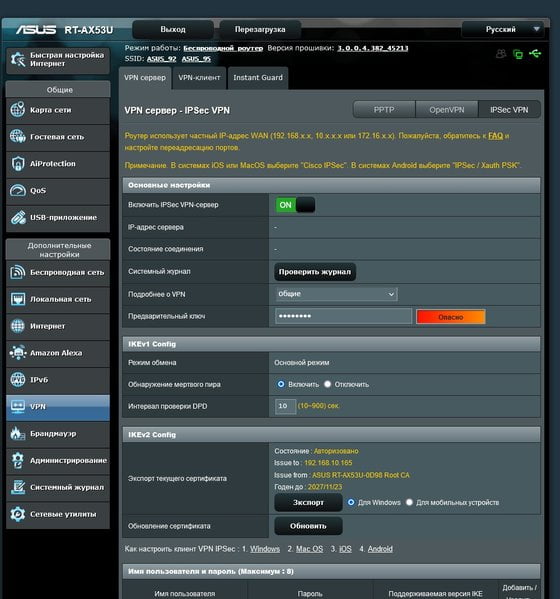The height and width of the screenshot is (599, 560).
Task: Select Для Windows export option
Action: click(351, 502)
